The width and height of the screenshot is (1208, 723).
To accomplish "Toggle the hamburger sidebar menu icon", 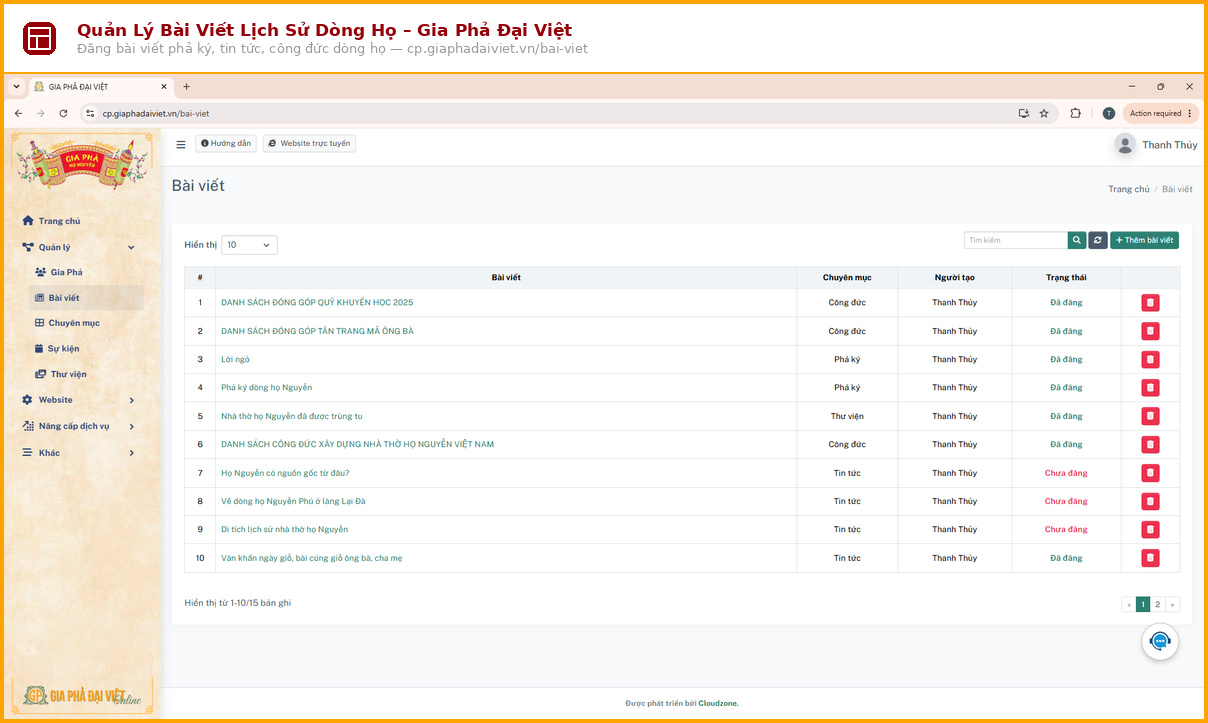I will pyautogui.click(x=181, y=144).
